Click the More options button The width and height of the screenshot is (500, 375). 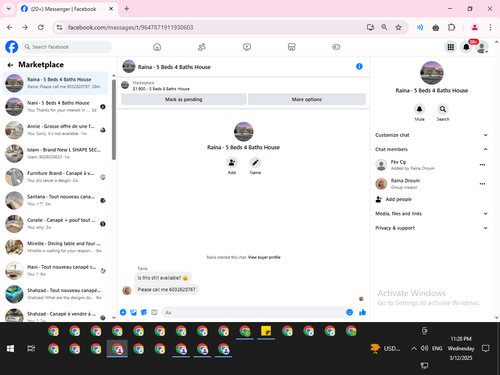coord(307,99)
